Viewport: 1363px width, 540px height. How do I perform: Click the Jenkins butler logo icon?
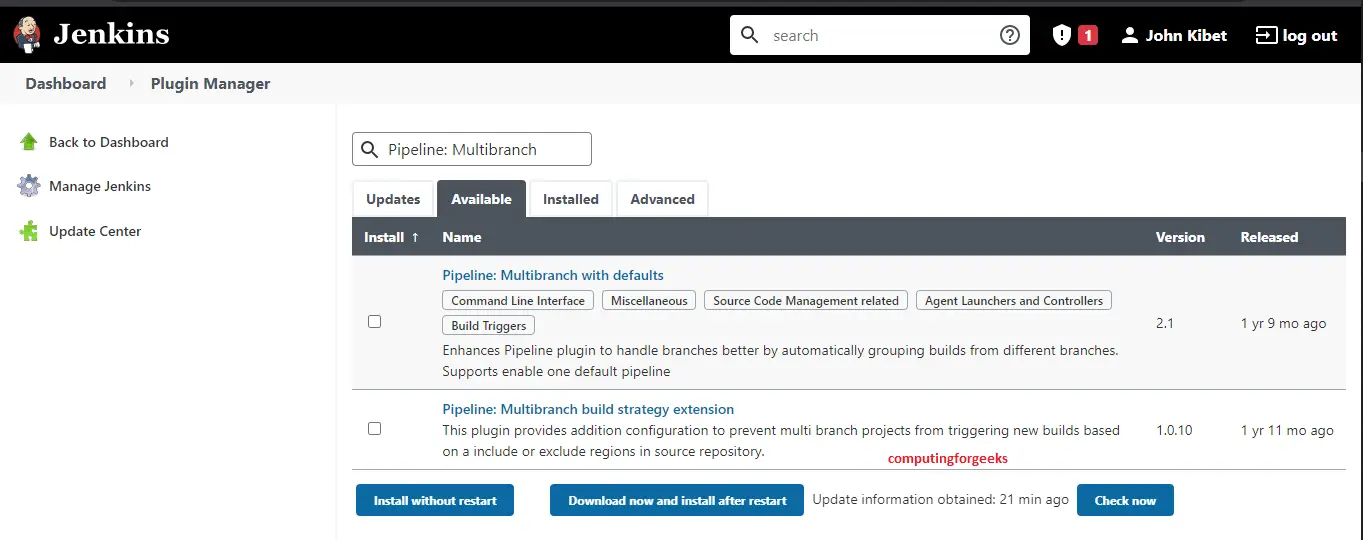point(27,34)
